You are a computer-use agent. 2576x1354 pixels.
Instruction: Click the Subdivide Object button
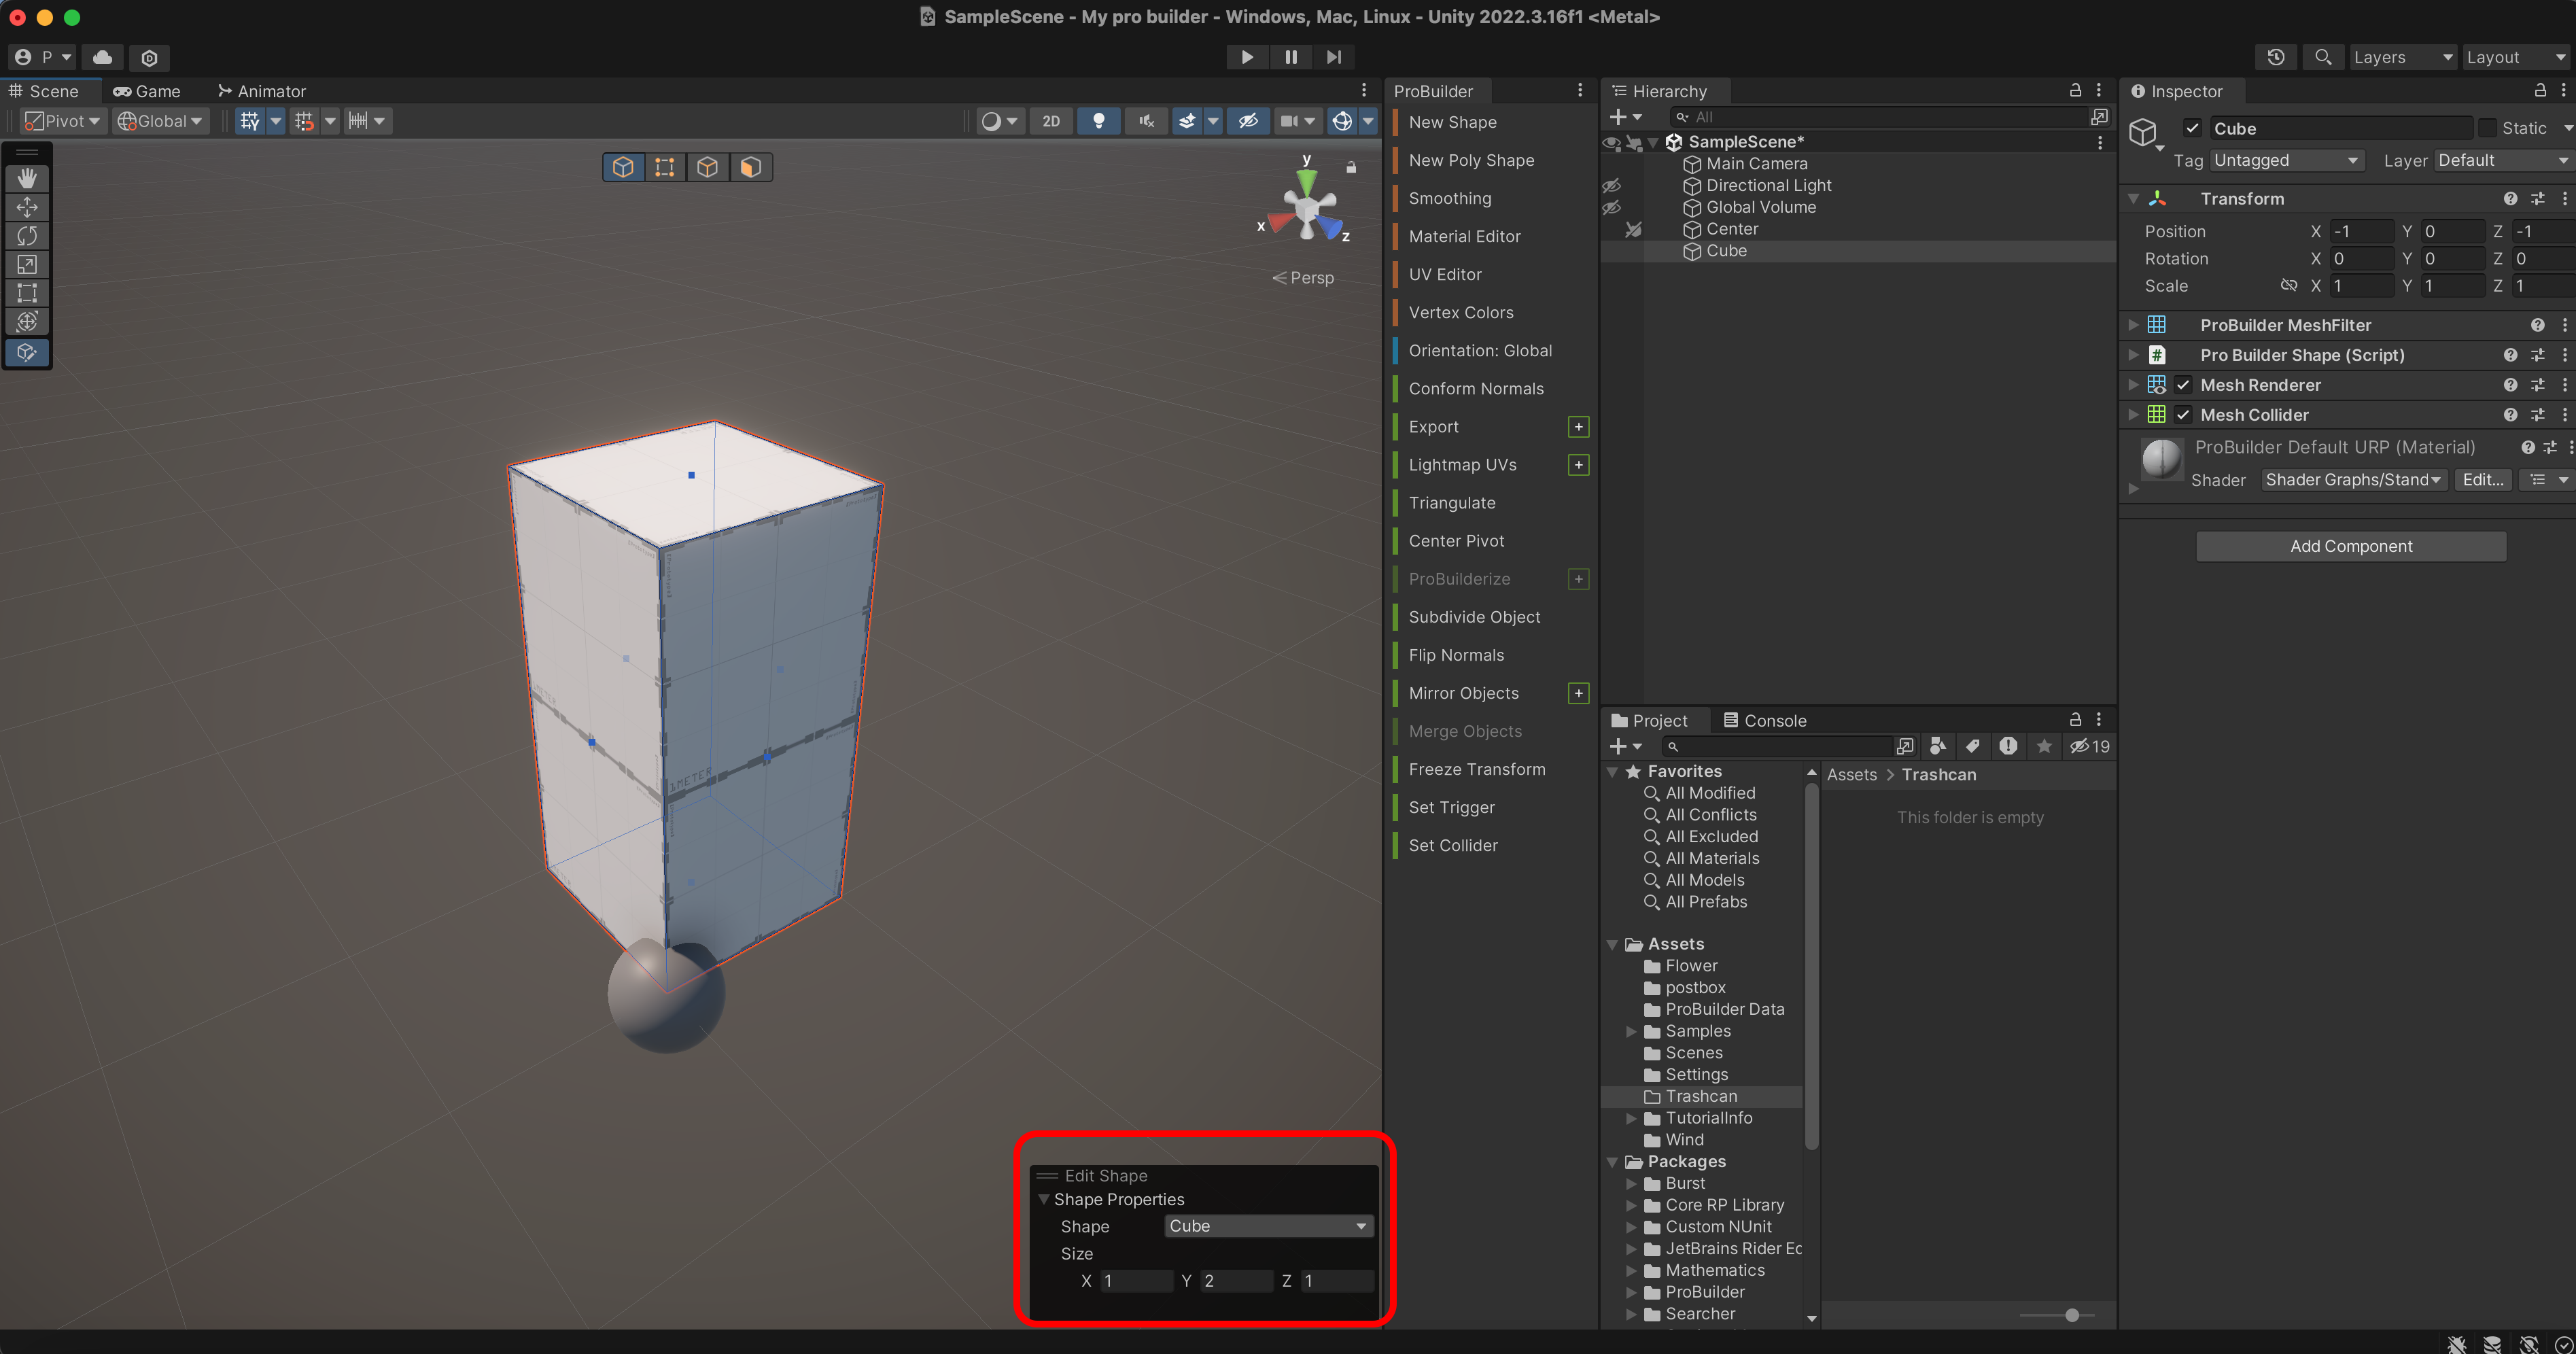[x=1474, y=617]
